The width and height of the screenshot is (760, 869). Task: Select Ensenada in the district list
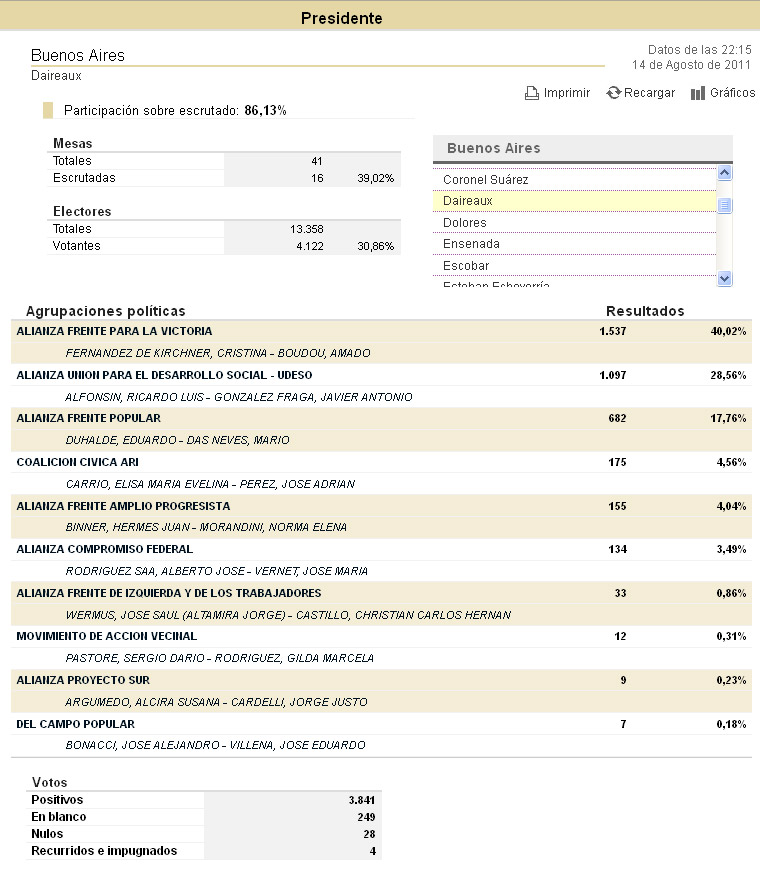(574, 244)
